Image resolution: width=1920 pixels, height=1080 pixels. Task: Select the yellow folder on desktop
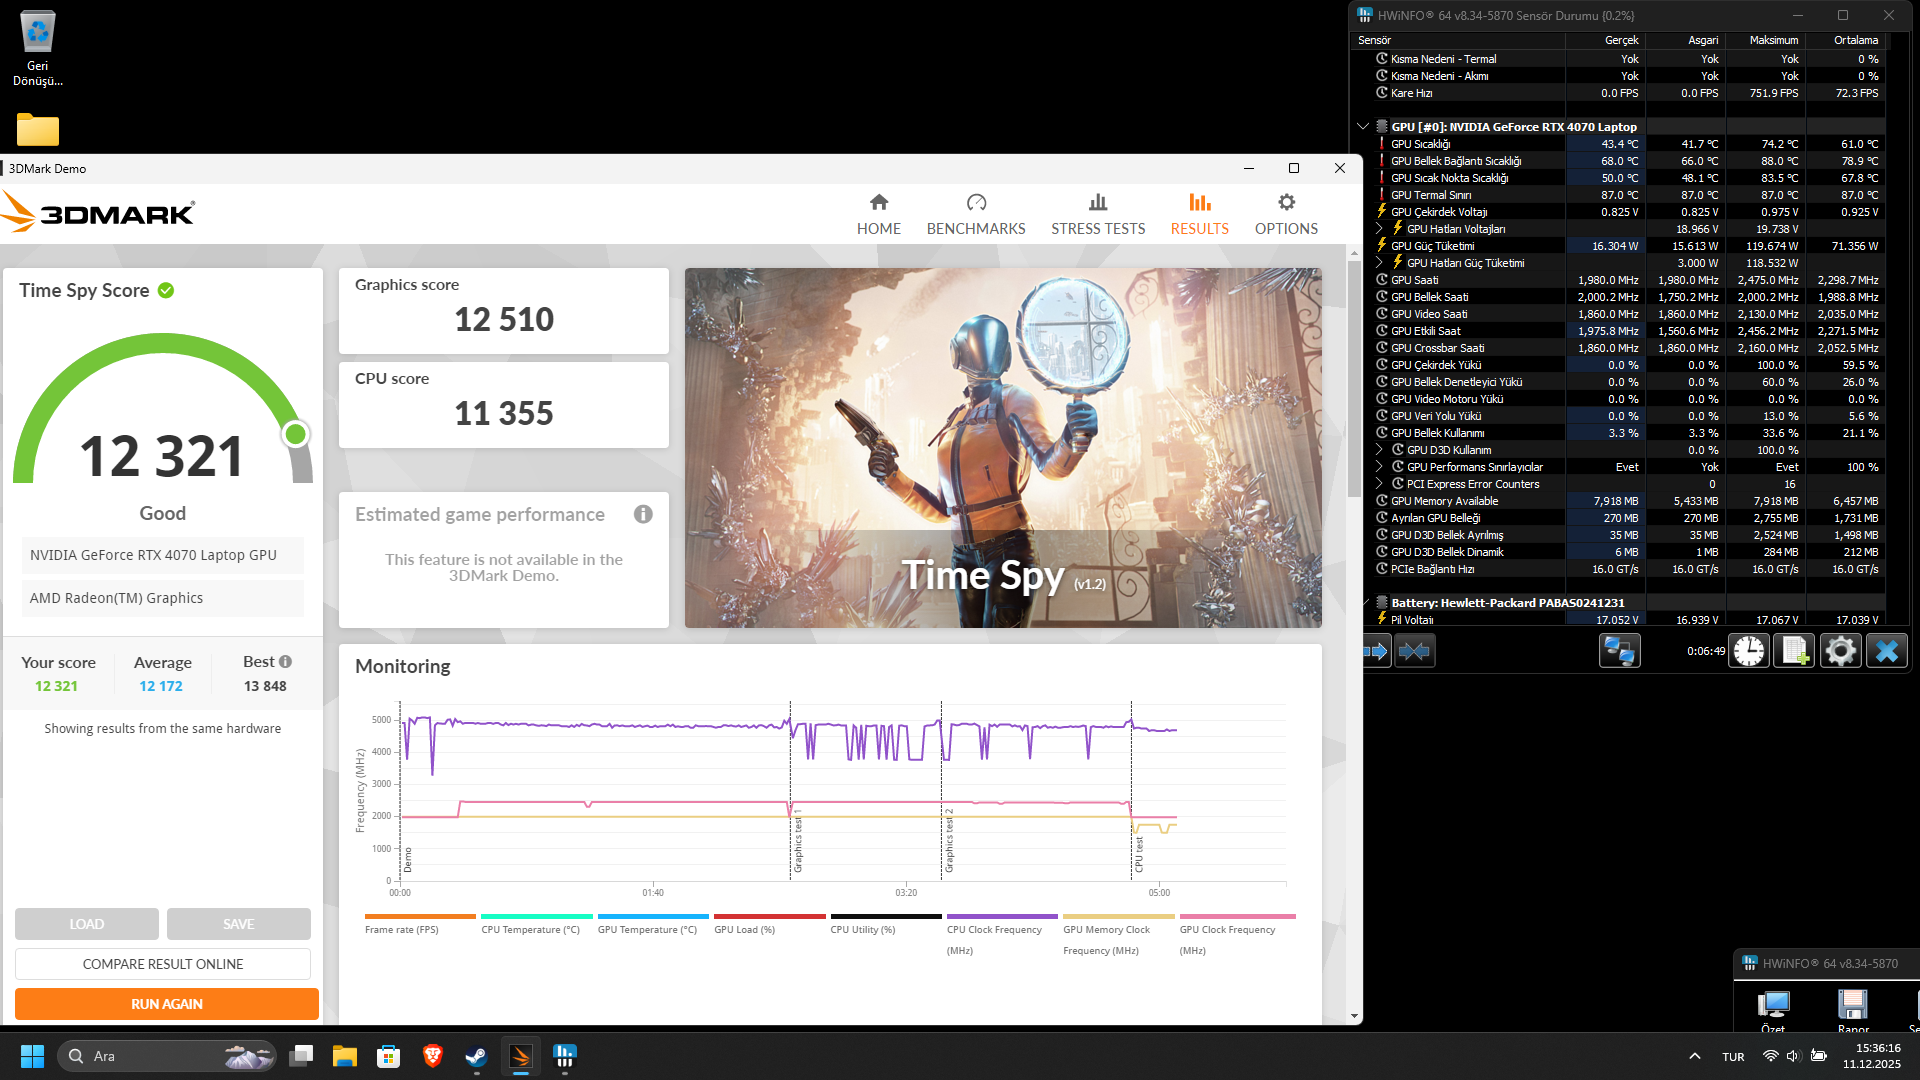click(x=38, y=129)
